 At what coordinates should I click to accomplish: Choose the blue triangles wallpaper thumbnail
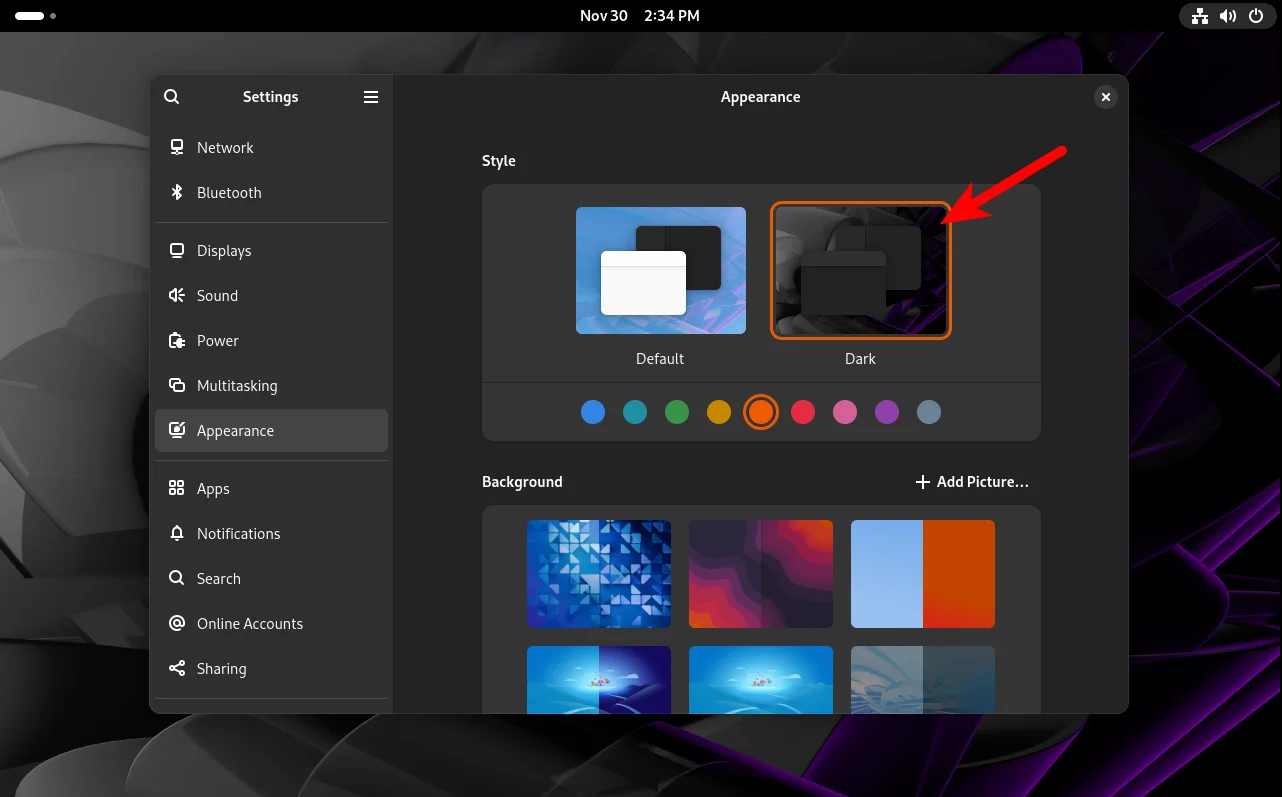599,574
